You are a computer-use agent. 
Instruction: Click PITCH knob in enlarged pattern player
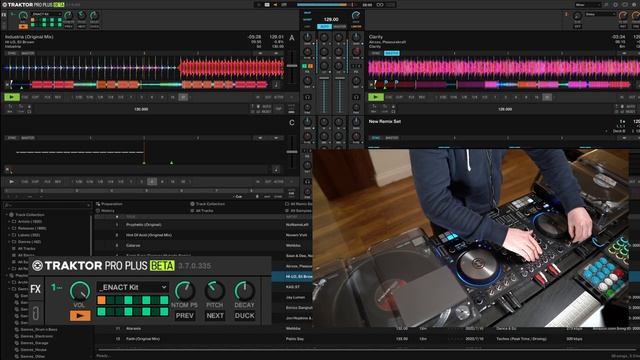tap(214, 290)
